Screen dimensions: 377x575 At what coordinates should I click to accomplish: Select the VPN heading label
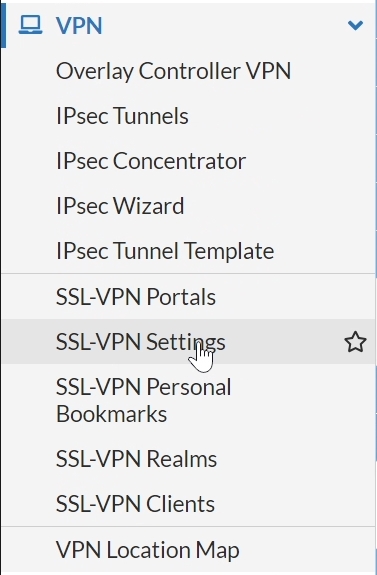click(79, 26)
